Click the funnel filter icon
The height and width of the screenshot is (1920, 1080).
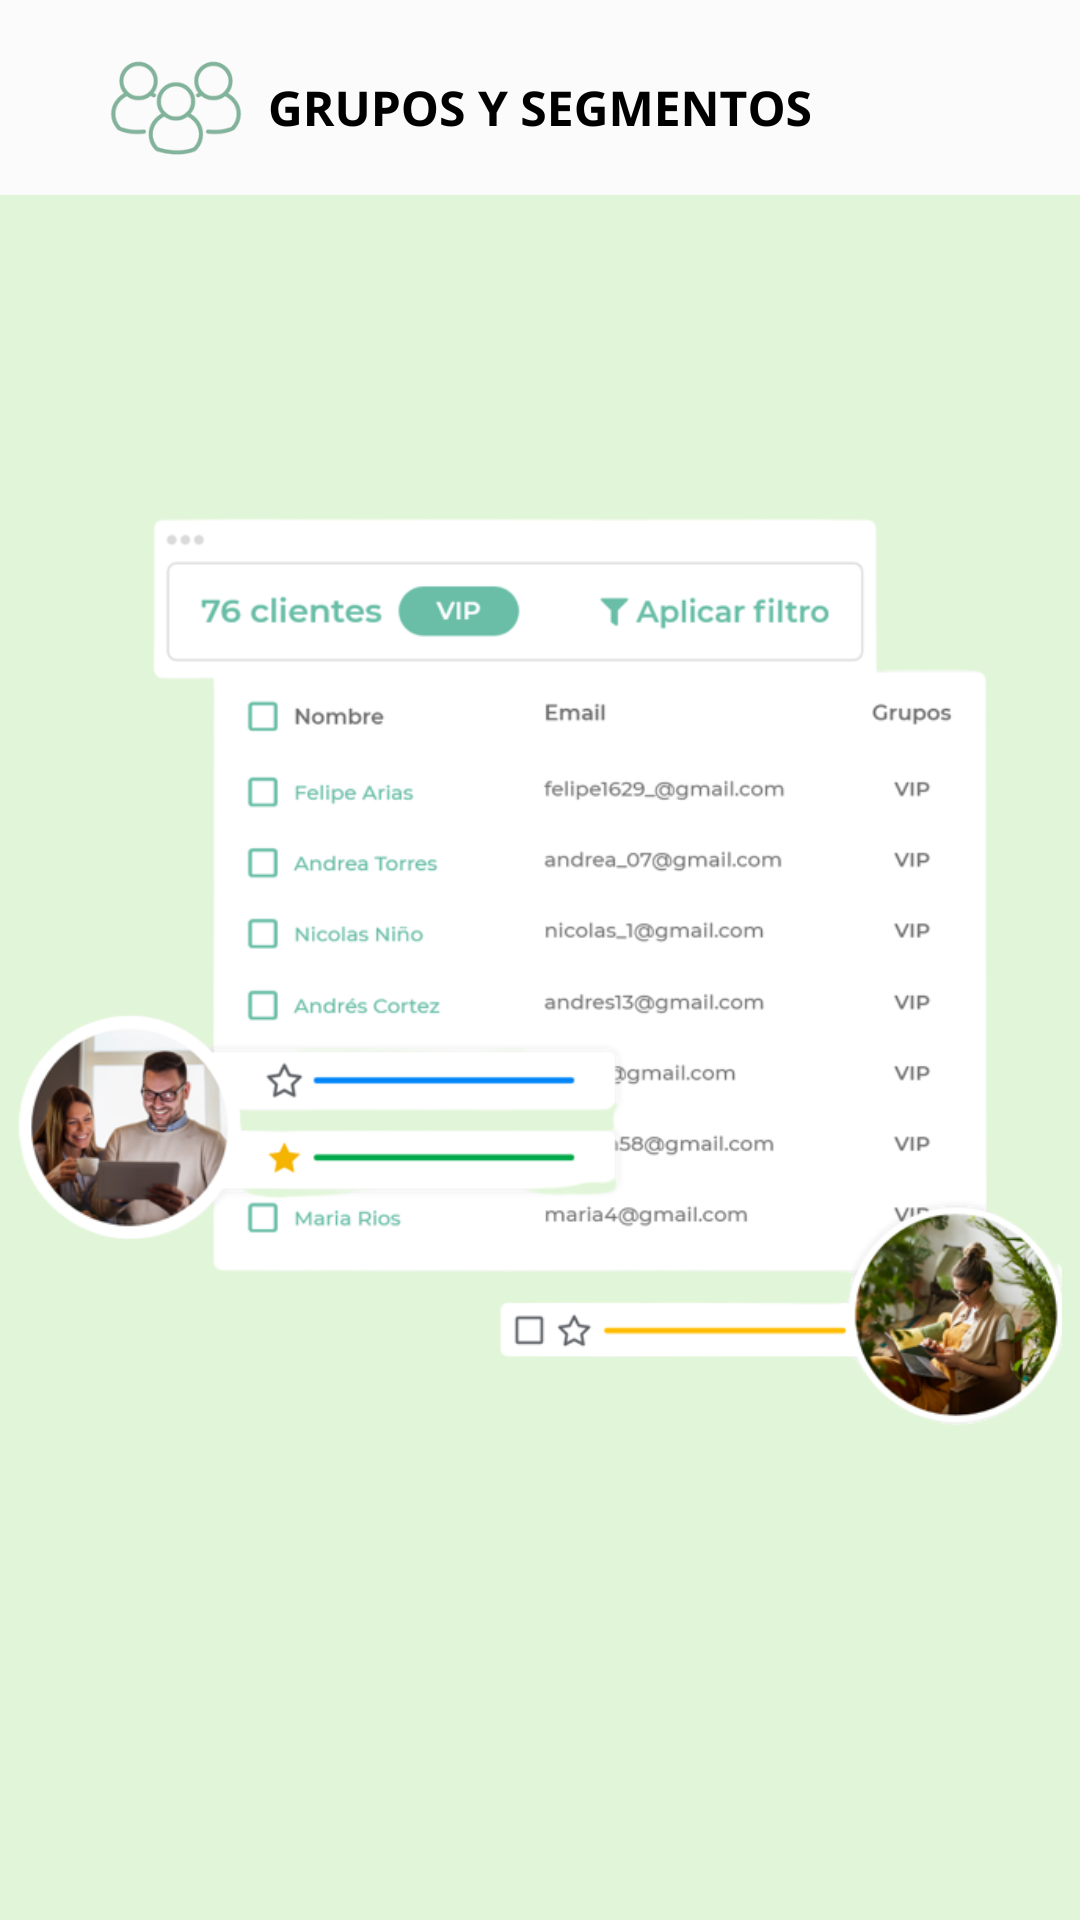[x=614, y=611]
